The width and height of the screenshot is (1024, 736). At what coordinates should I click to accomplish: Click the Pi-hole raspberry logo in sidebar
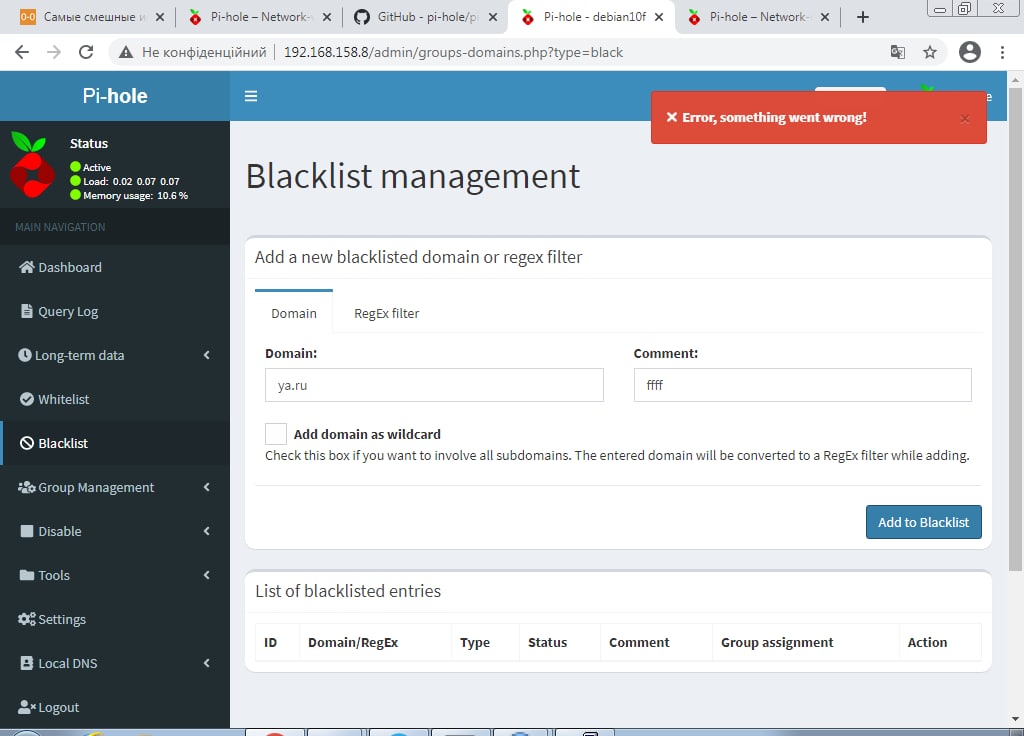pos(32,165)
